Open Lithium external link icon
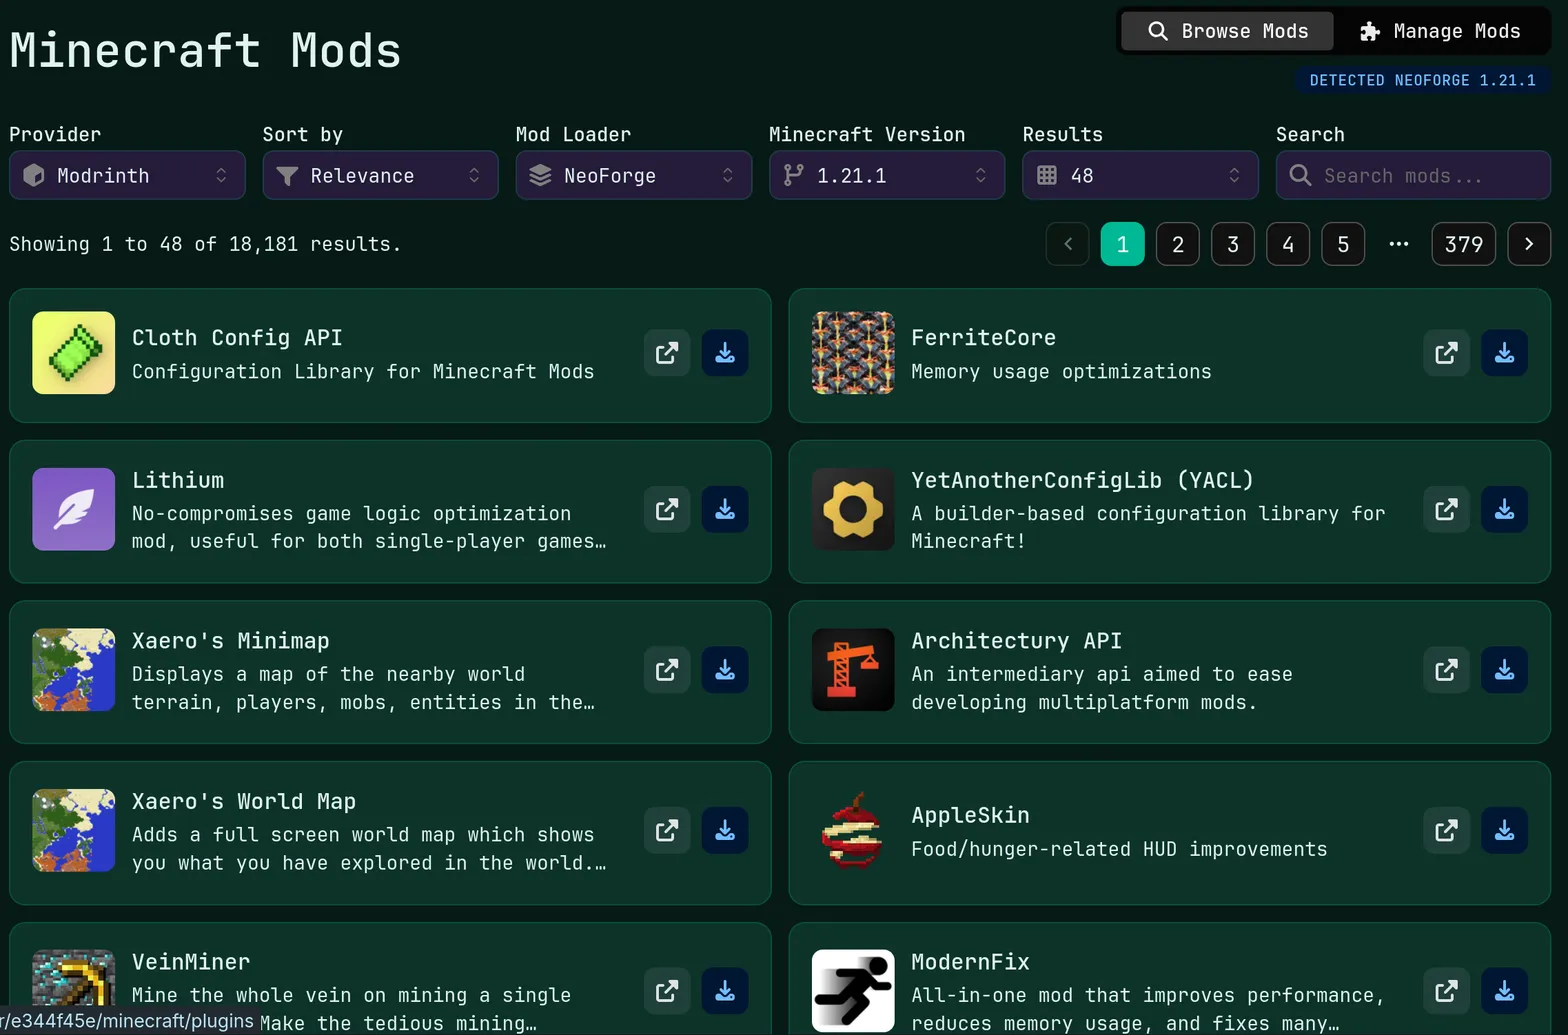This screenshot has width=1568, height=1035. [x=667, y=510]
